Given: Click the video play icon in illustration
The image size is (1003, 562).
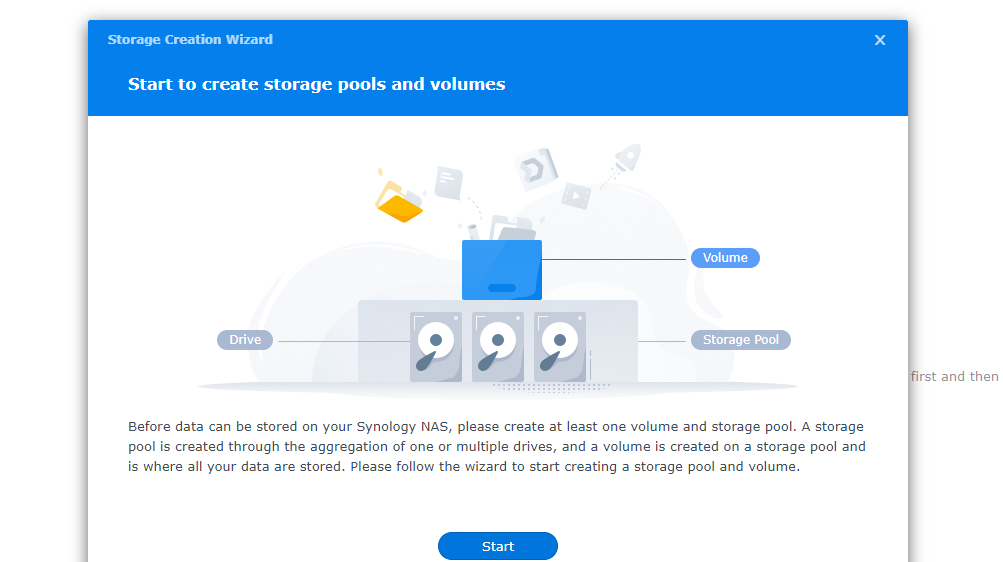Looking at the screenshot, I should click(575, 195).
